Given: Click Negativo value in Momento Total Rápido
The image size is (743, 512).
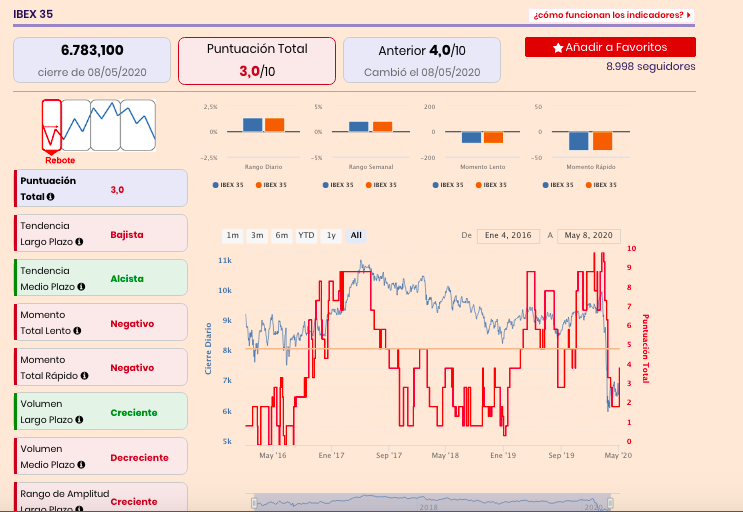Looking at the screenshot, I should [x=132, y=368].
